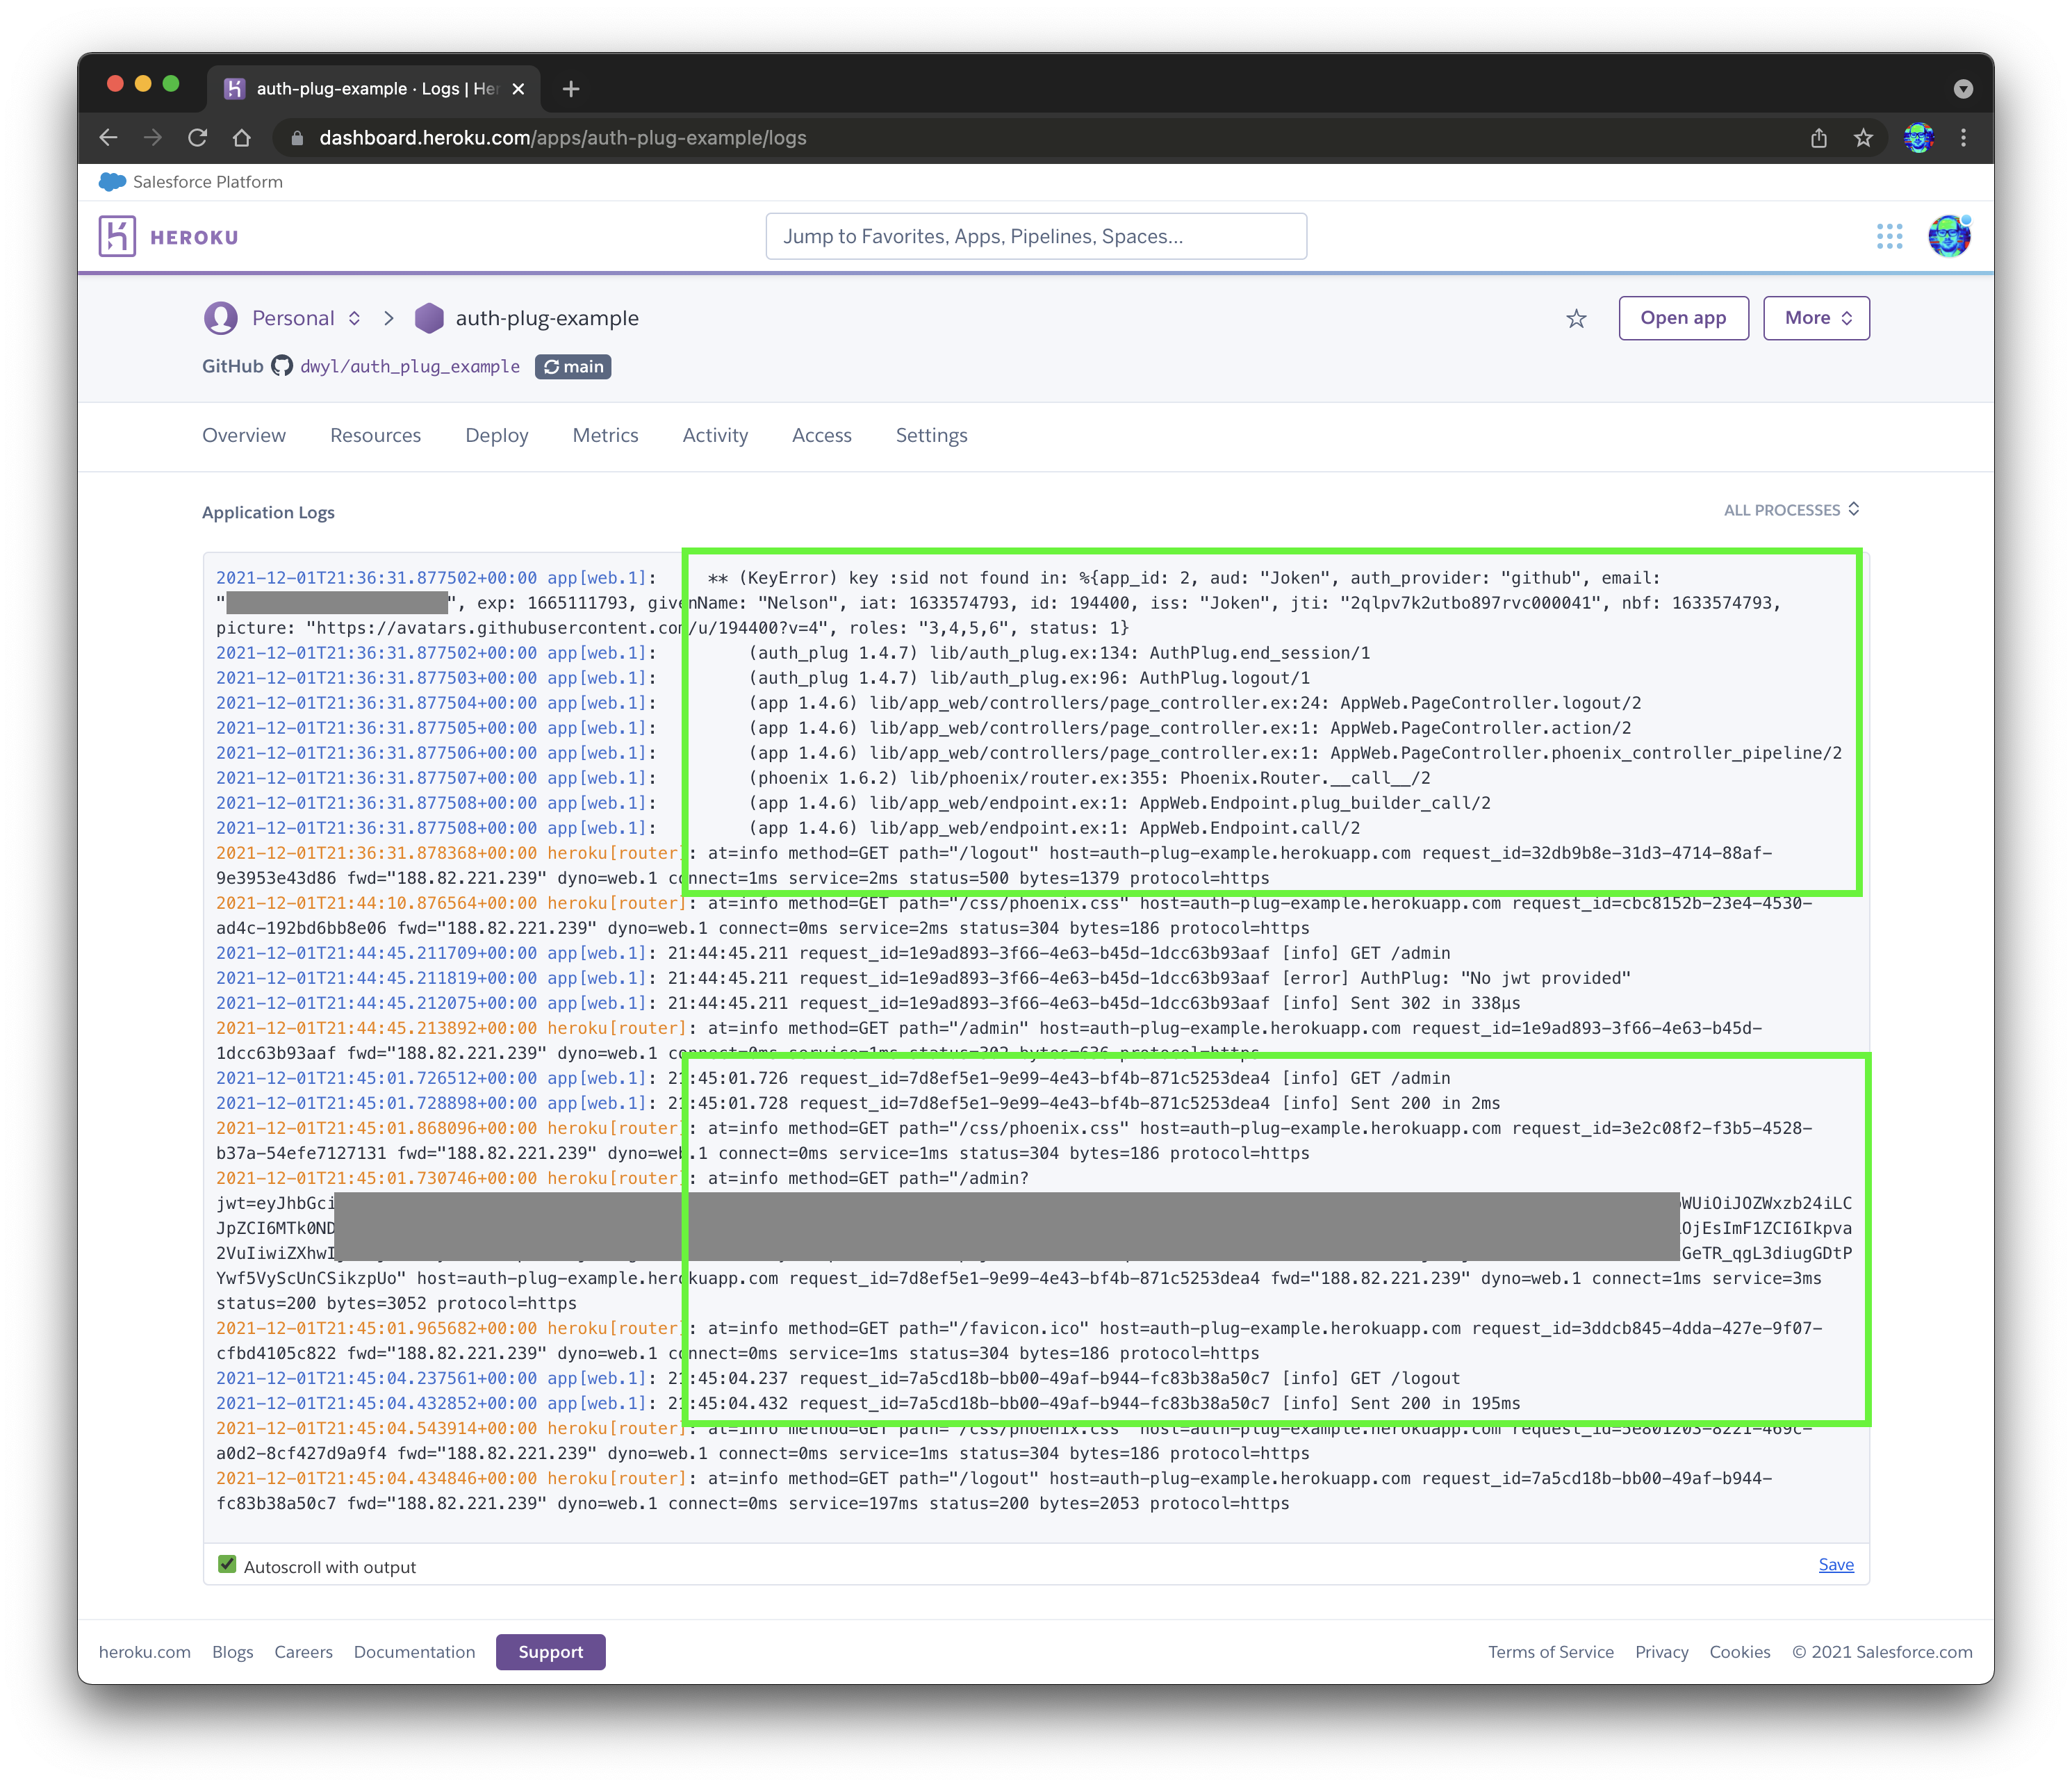Open the More dropdown menu
Viewport: 2072px width, 1787px height.
click(x=1816, y=318)
